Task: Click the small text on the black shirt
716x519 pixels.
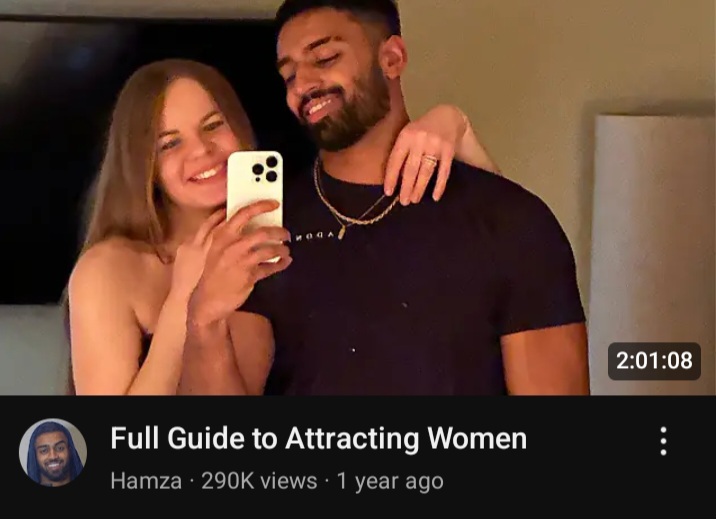Action: pyautogui.click(x=318, y=237)
